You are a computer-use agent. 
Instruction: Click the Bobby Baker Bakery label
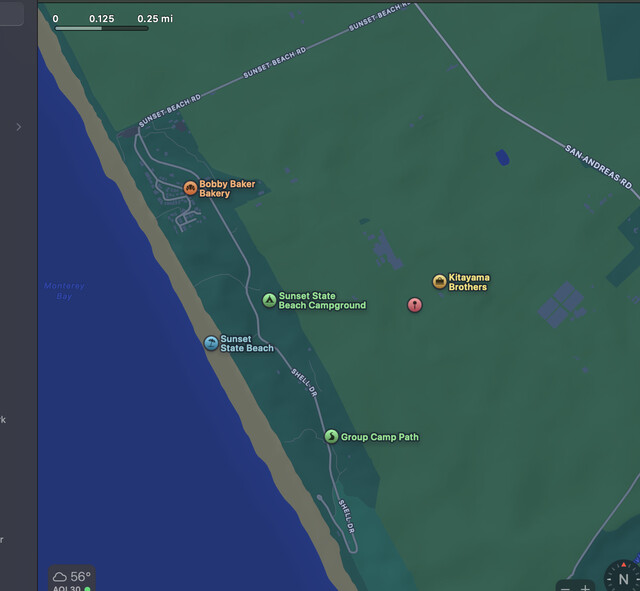point(227,189)
